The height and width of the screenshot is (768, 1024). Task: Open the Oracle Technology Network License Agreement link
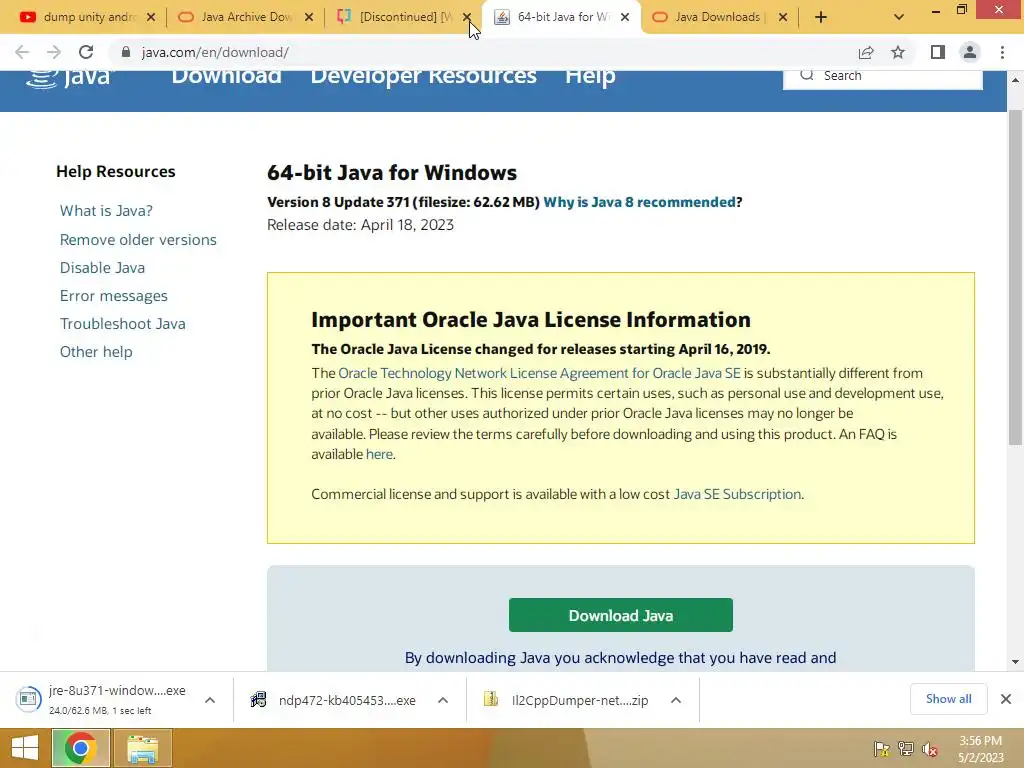(x=539, y=373)
